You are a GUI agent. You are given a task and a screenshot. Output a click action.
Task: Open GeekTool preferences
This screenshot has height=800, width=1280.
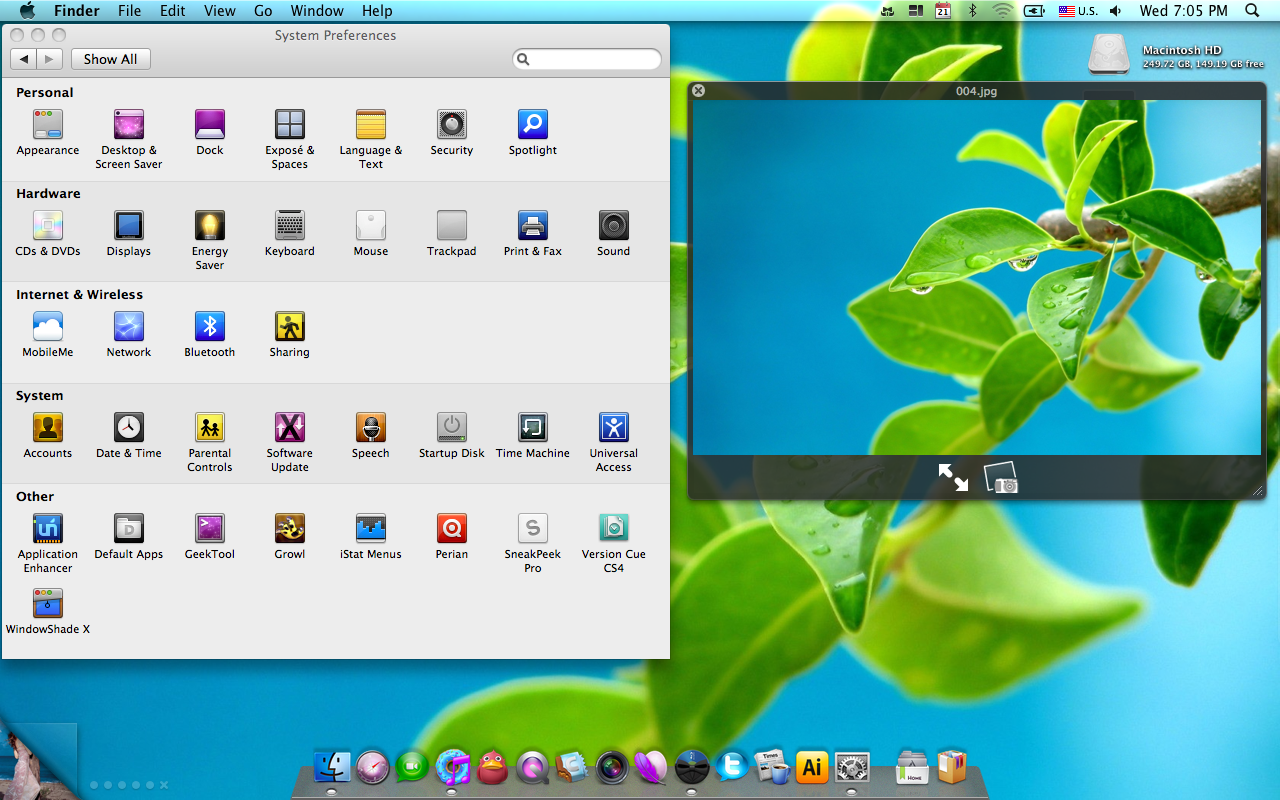[x=210, y=536]
